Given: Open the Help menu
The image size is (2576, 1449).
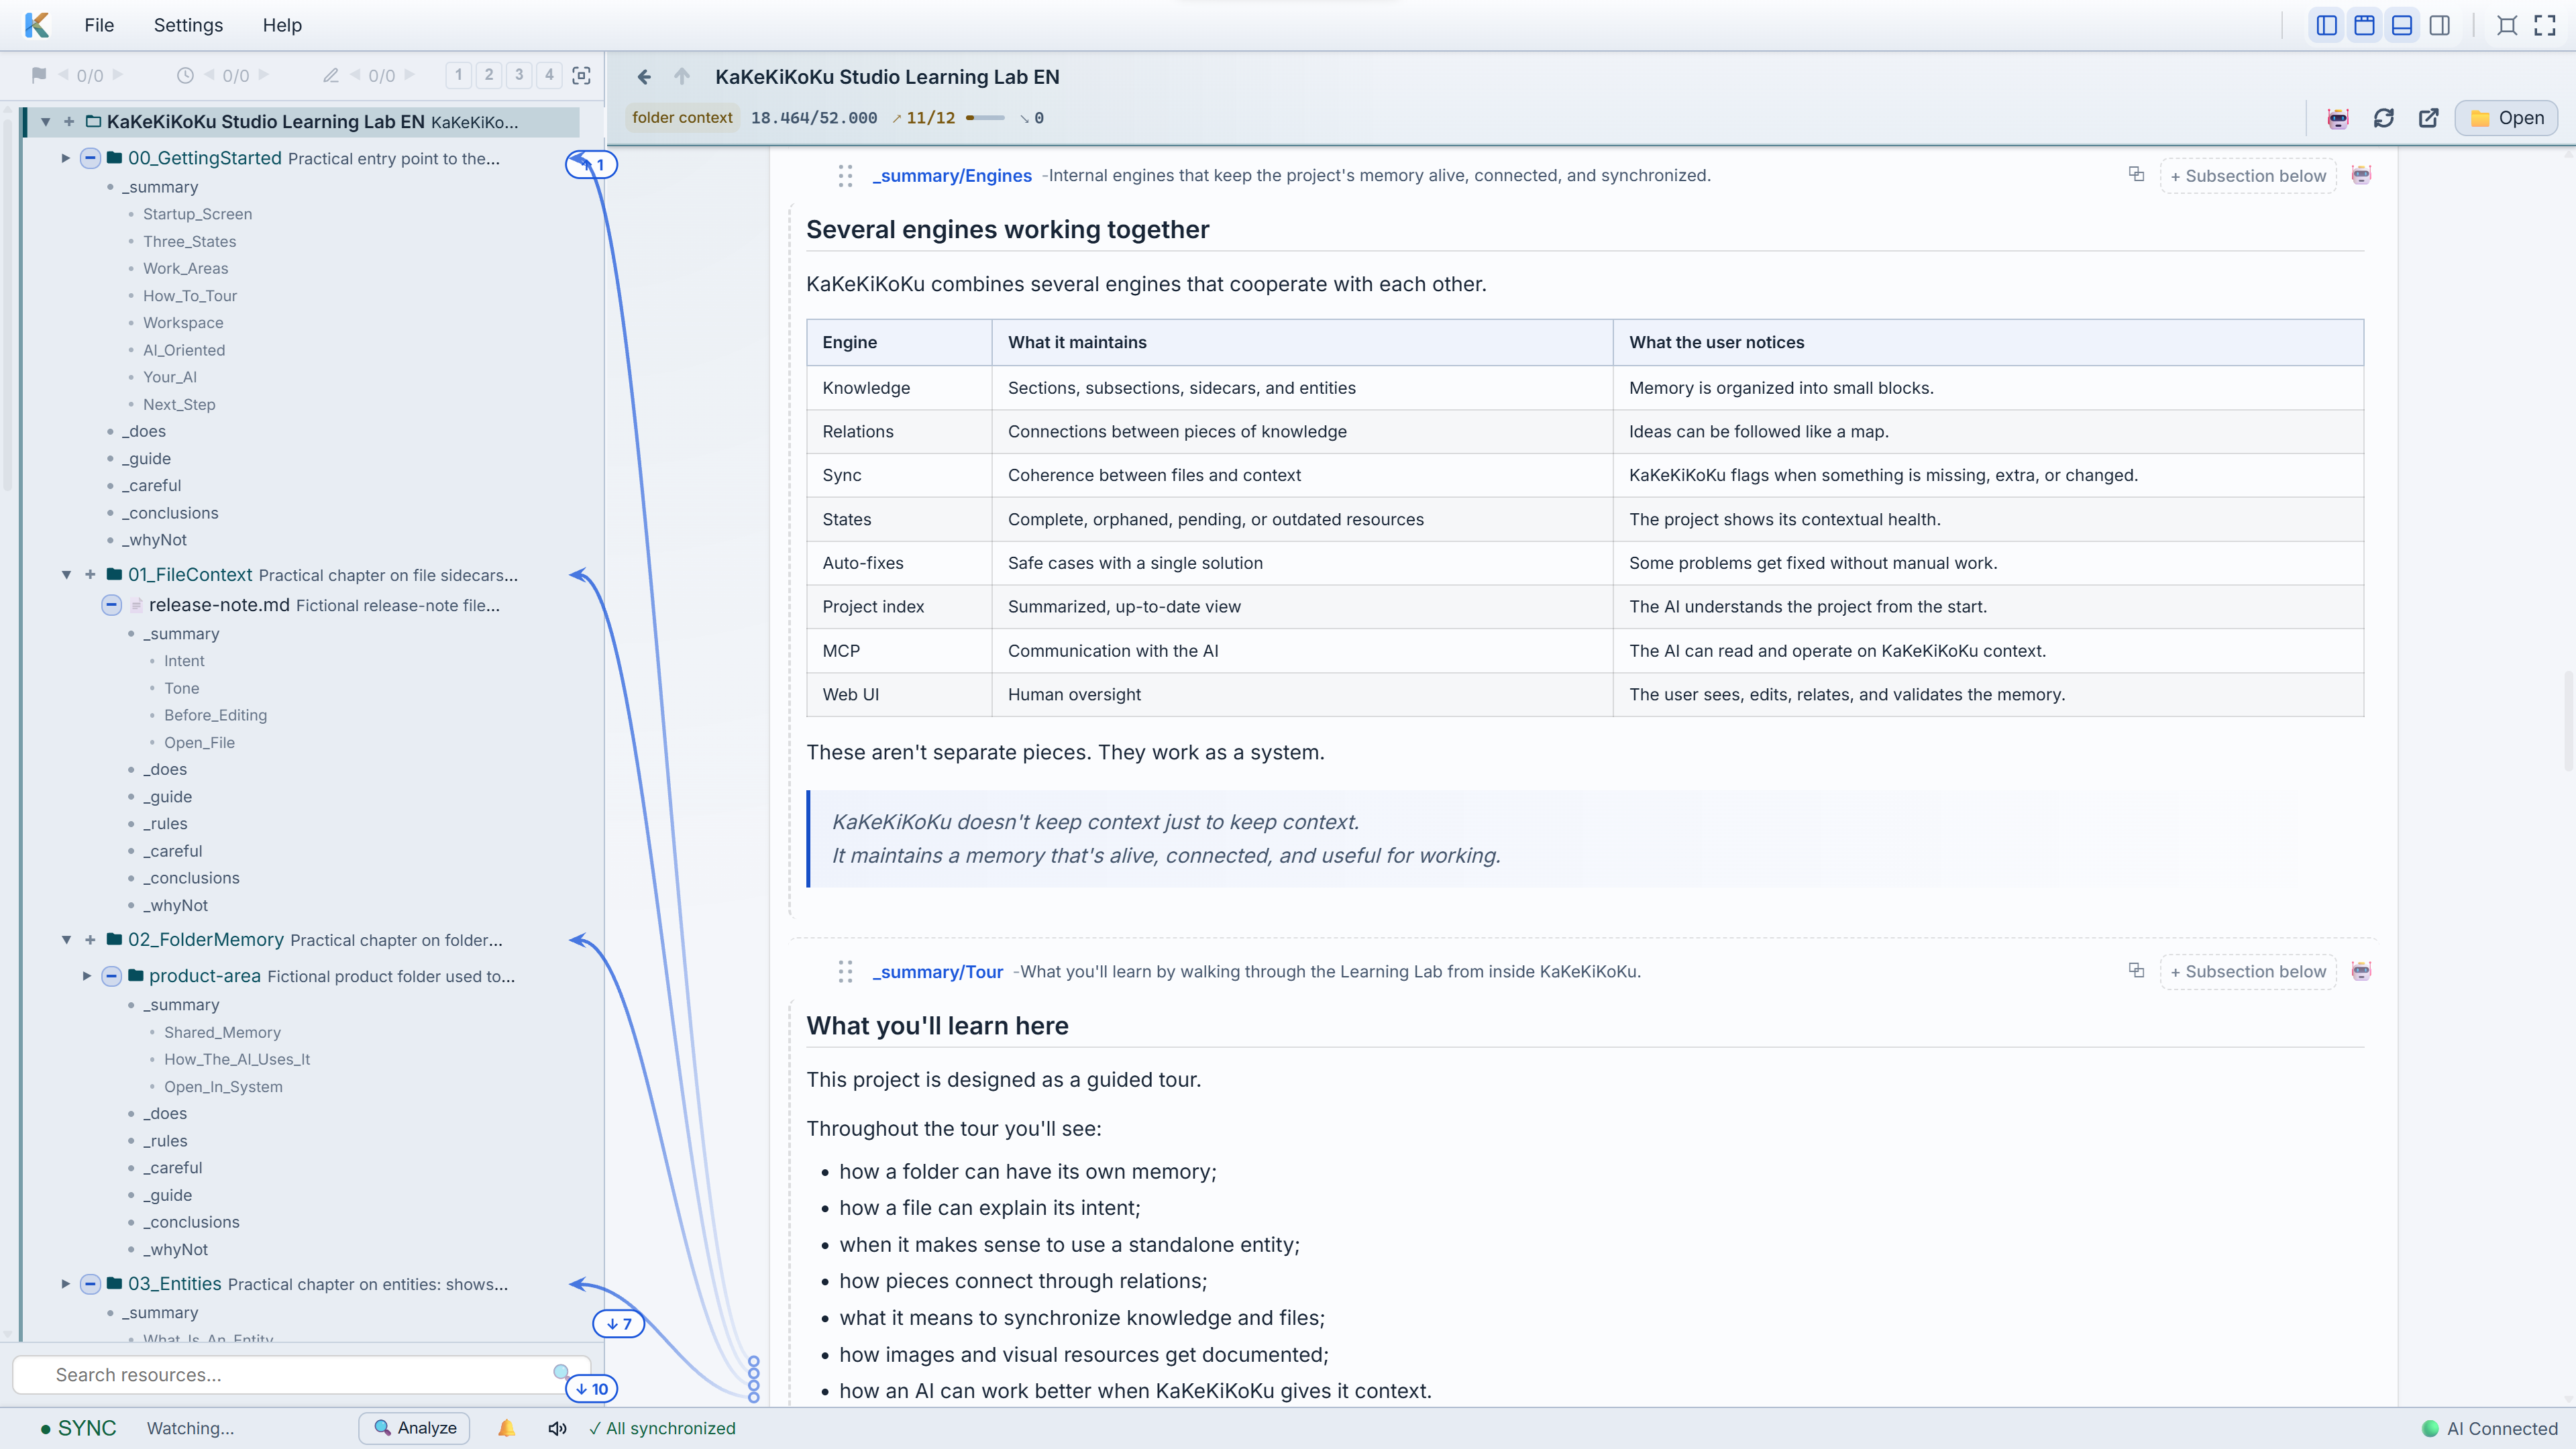Looking at the screenshot, I should 282,25.
